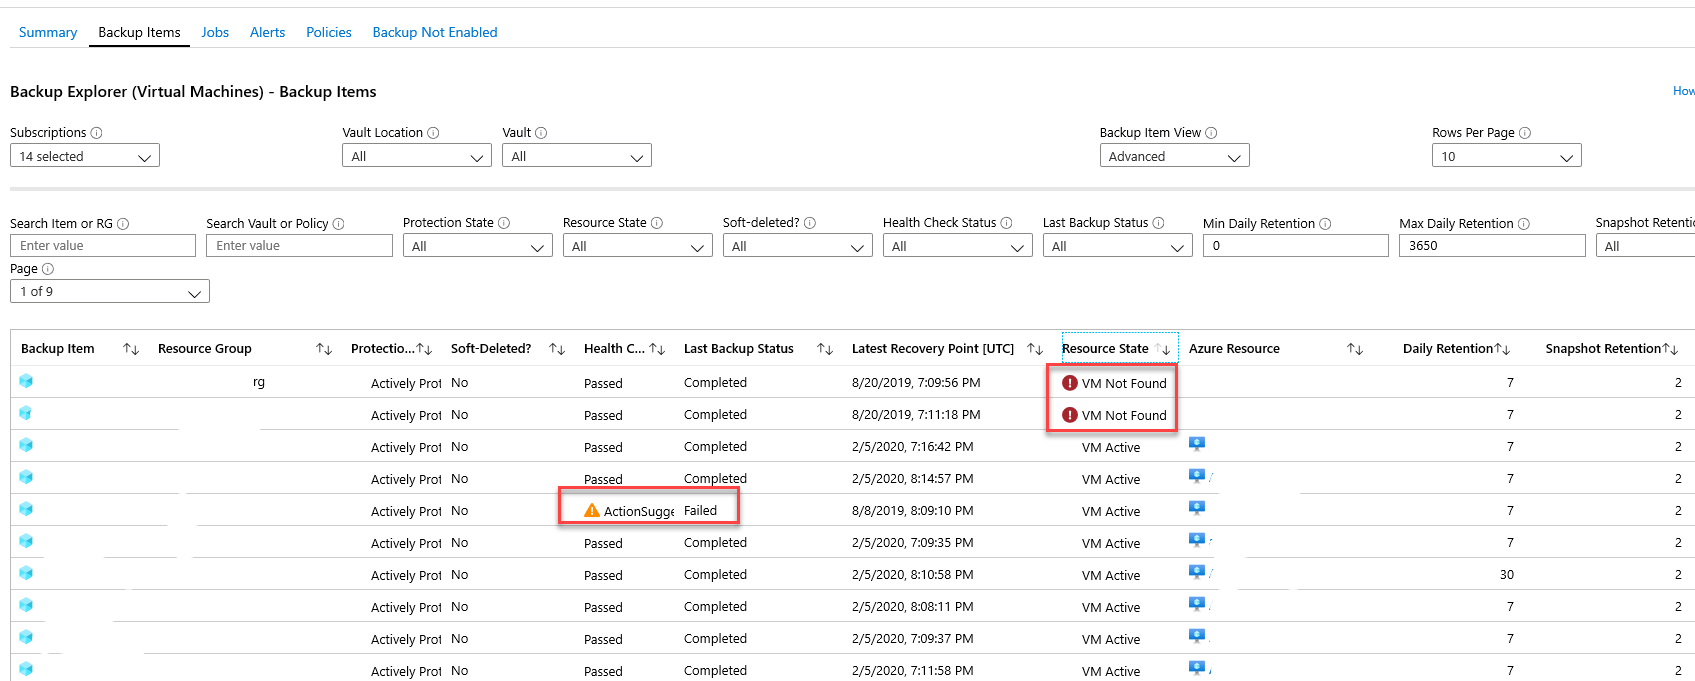Click the 'Passed' health cell in the 8:10:58 PM row
Image resolution: width=1695 pixels, height=681 pixels.
603,575
